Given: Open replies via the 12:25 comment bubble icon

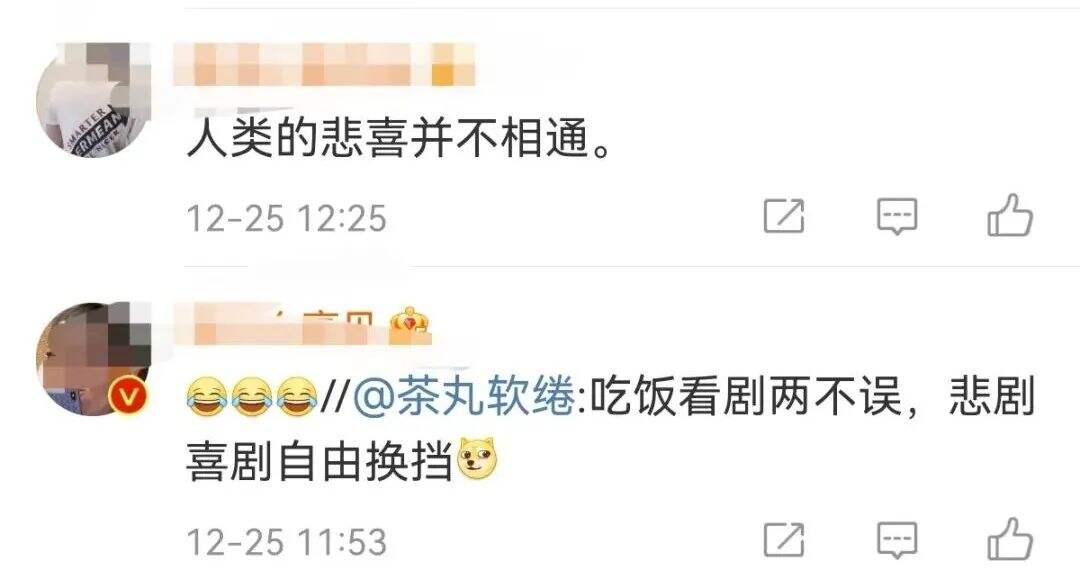Looking at the screenshot, I should pyautogui.click(x=897, y=216).
